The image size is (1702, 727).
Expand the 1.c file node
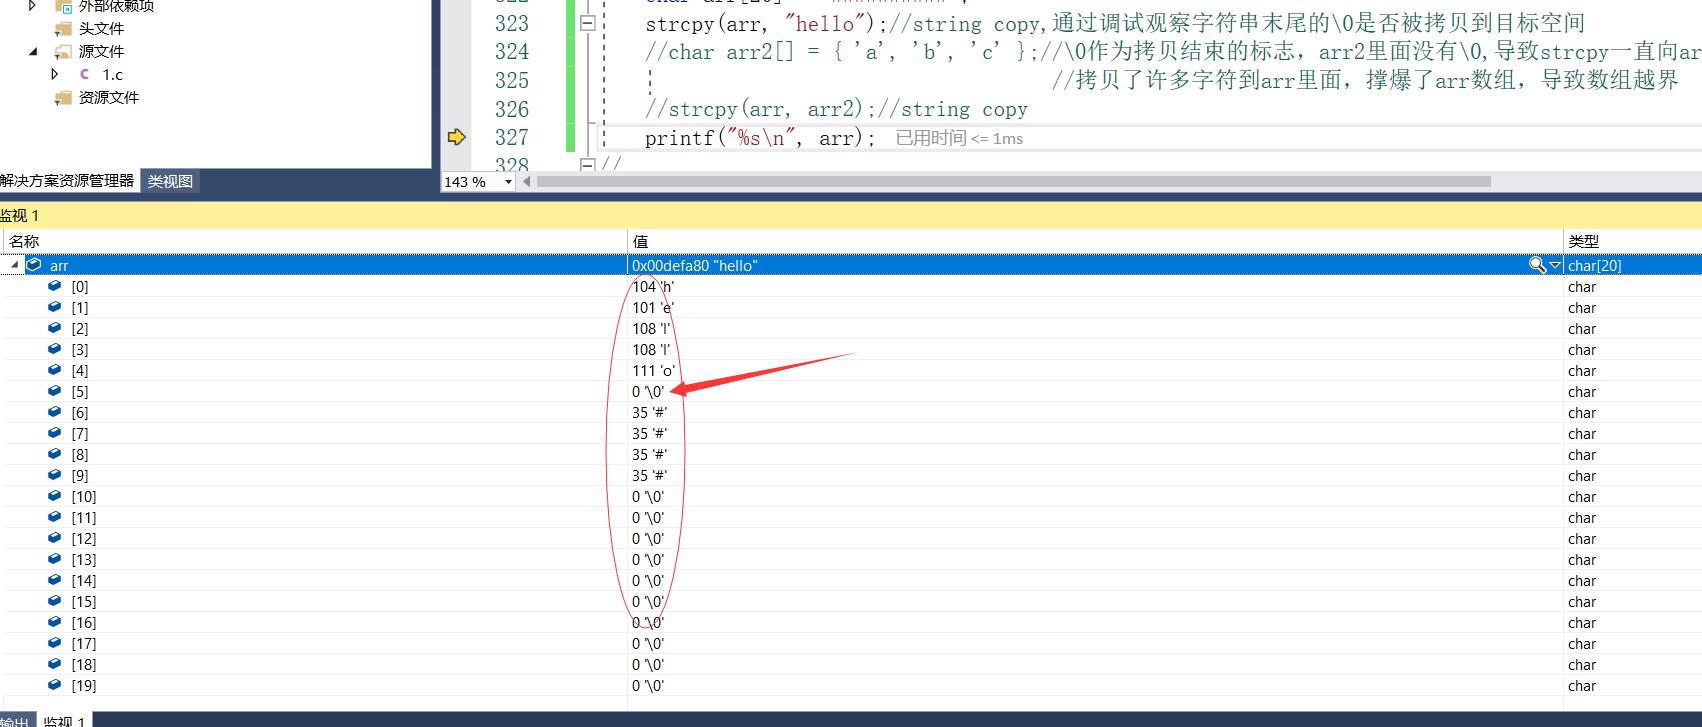55,74
